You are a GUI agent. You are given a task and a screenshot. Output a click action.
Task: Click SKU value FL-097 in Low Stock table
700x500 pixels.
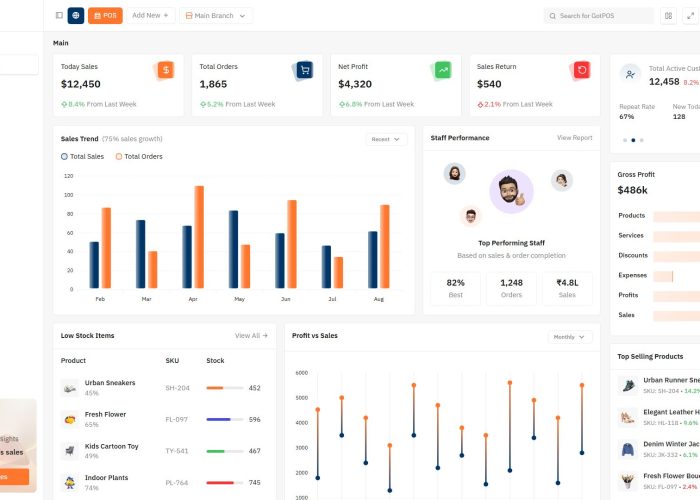[177, 419]
